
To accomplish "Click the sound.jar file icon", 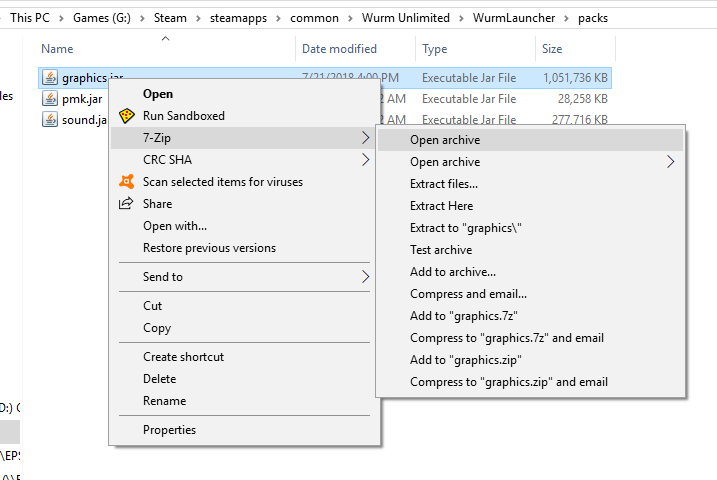I will (x=50, y=119).
